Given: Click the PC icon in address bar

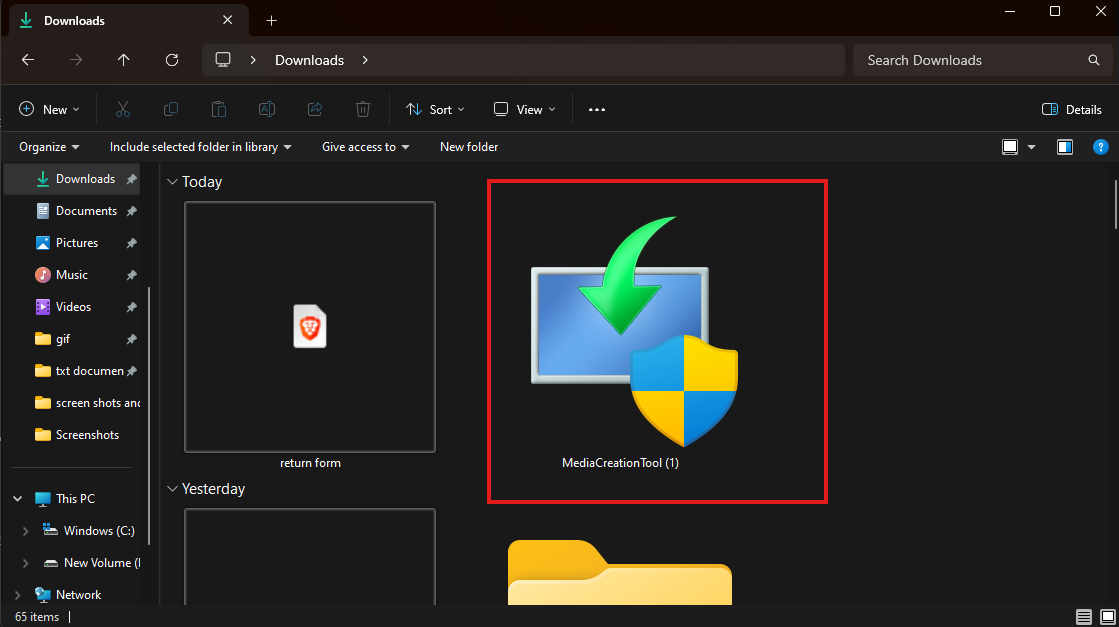Looking at the screenshot, I should 223,60.
